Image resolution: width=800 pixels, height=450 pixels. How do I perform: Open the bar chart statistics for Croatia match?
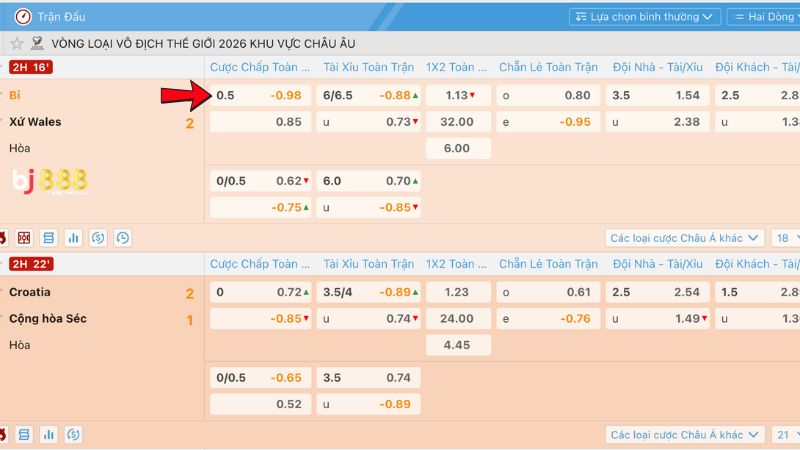point(48,435)
